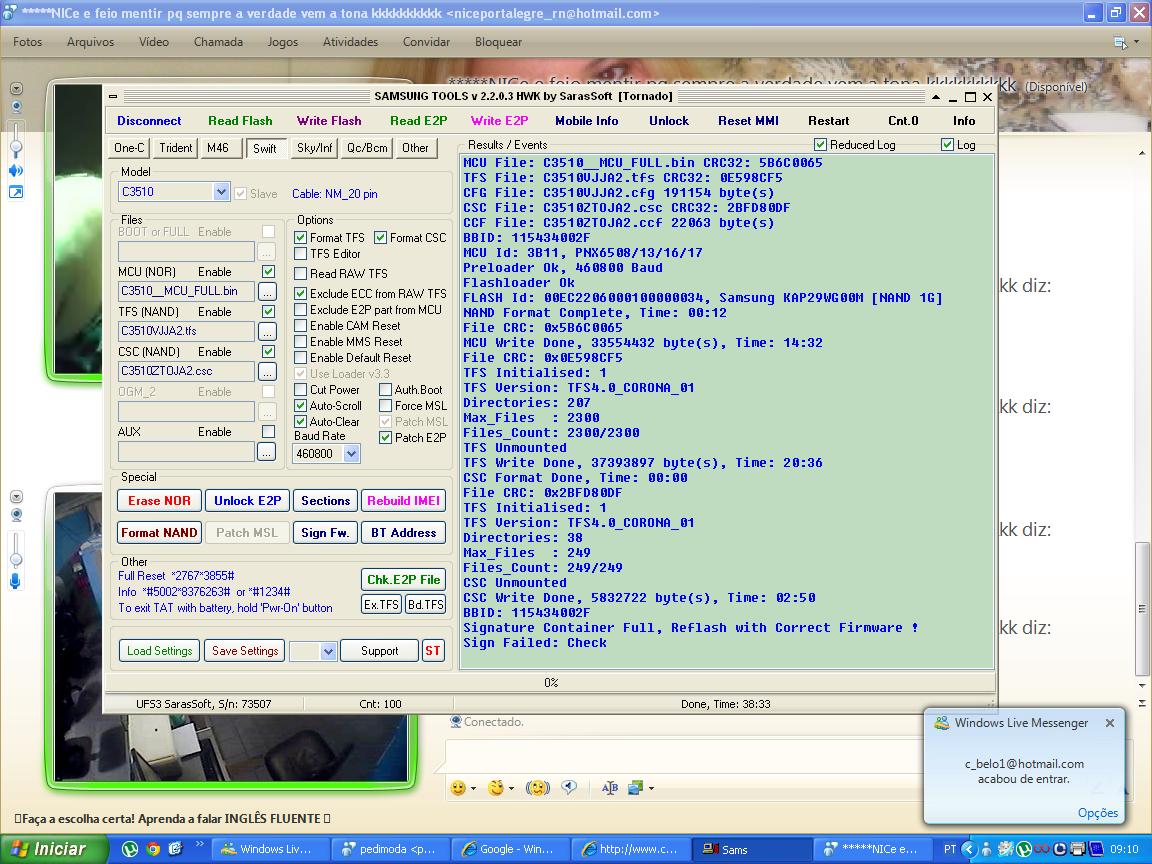This screenshot has width=1152, height=864.
Task: Click the Load Settings button
Action: pos(159,651)
